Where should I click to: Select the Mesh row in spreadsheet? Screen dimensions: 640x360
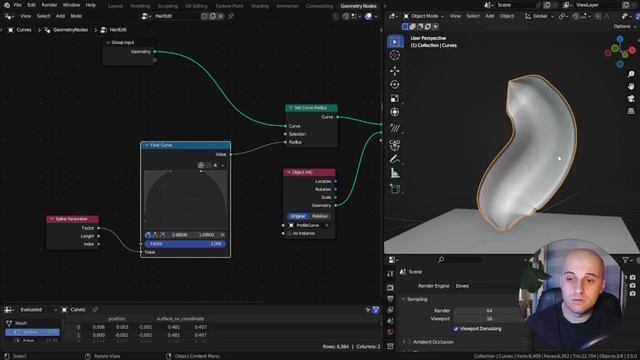point(33,323)
